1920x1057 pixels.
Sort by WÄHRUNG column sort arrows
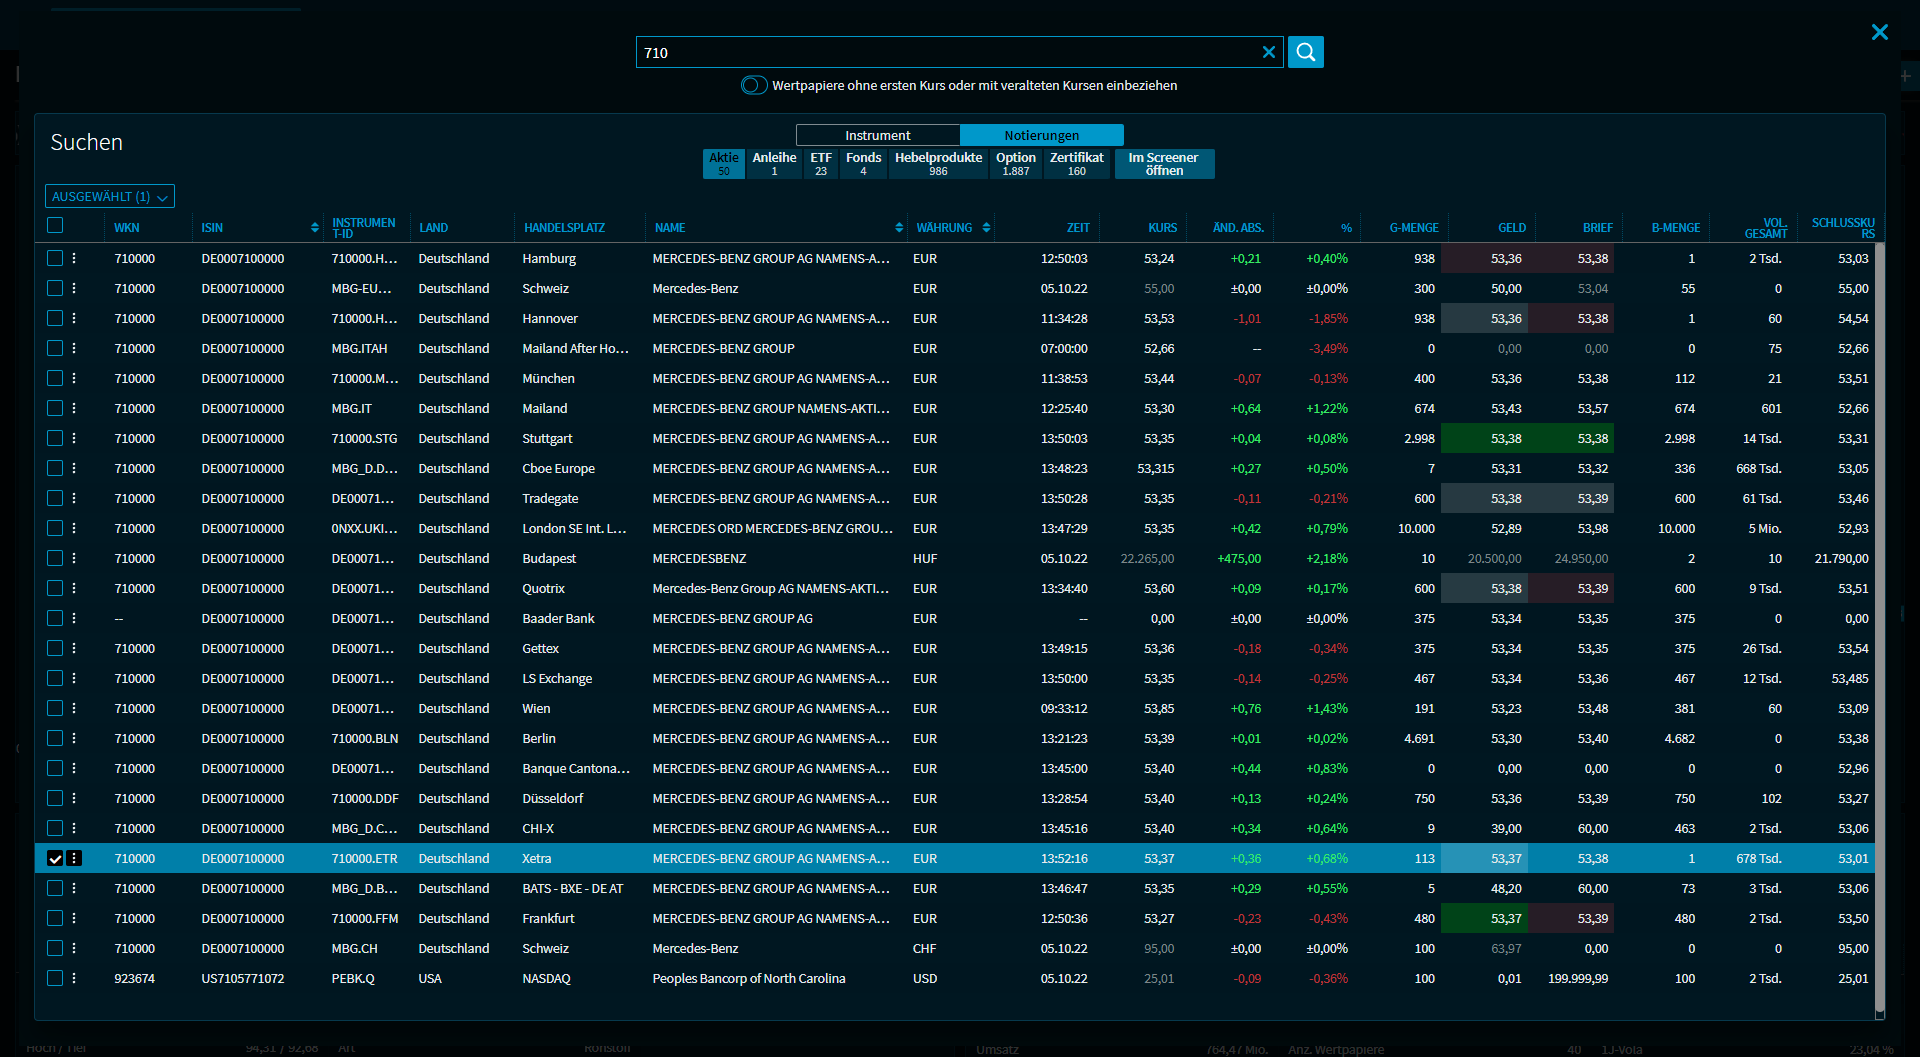pyautogui.click(x=986, y=228)
